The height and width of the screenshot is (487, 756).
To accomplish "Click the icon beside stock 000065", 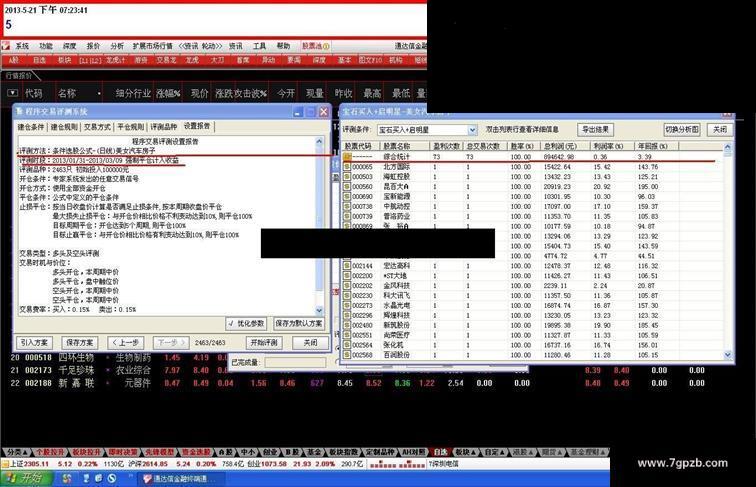I will click(347, 166).
